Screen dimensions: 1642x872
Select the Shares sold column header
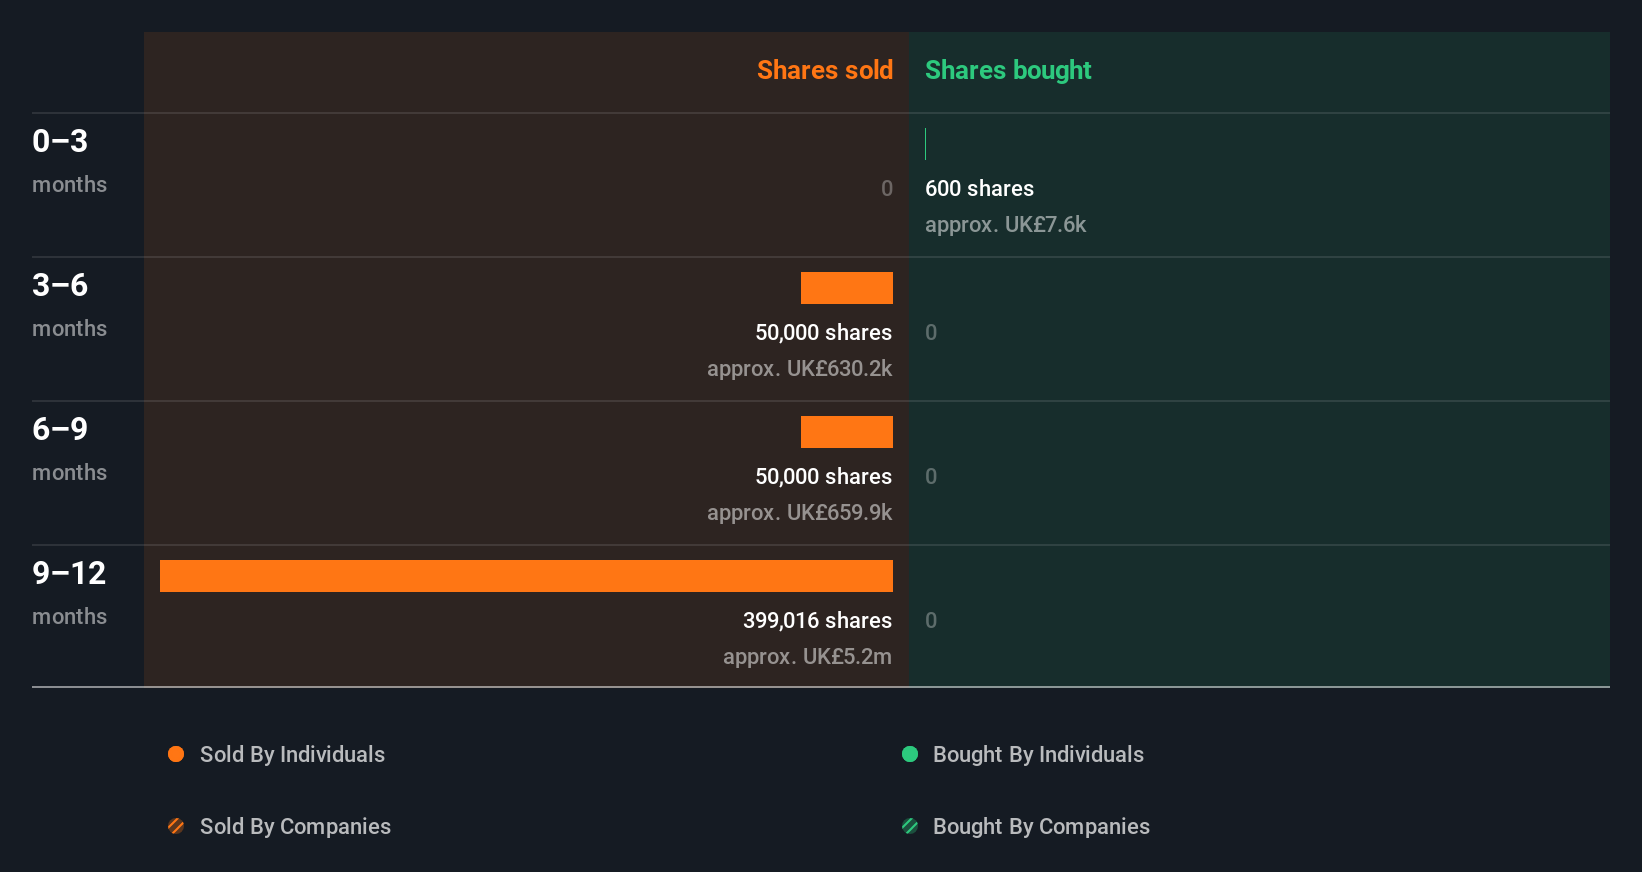(824, 70)
